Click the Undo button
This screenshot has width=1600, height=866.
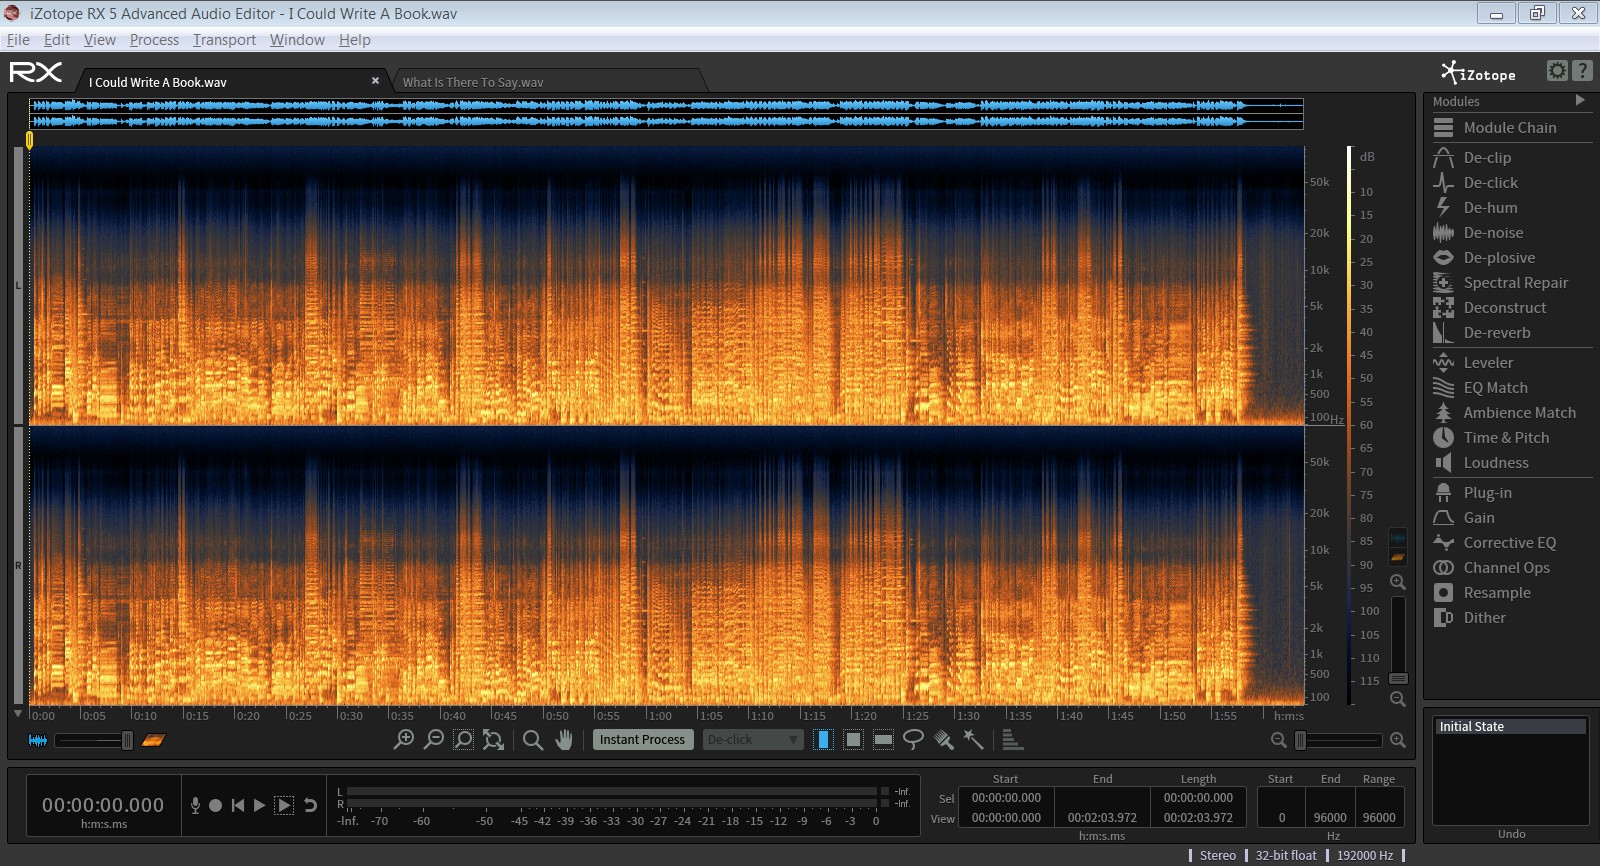(x=1511, y=834)
